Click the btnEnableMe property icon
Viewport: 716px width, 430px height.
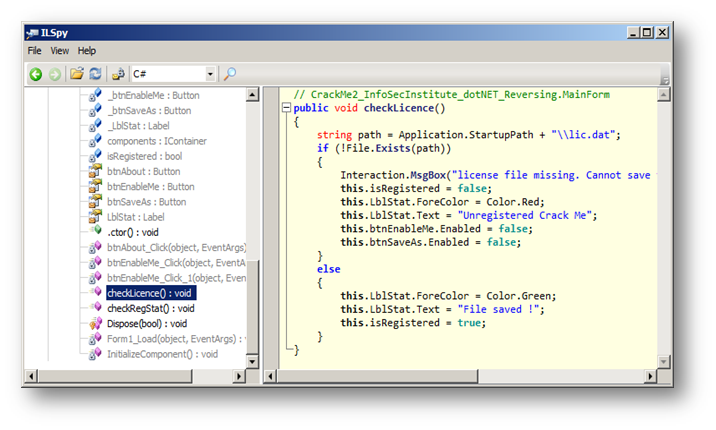tap(95, 186)
